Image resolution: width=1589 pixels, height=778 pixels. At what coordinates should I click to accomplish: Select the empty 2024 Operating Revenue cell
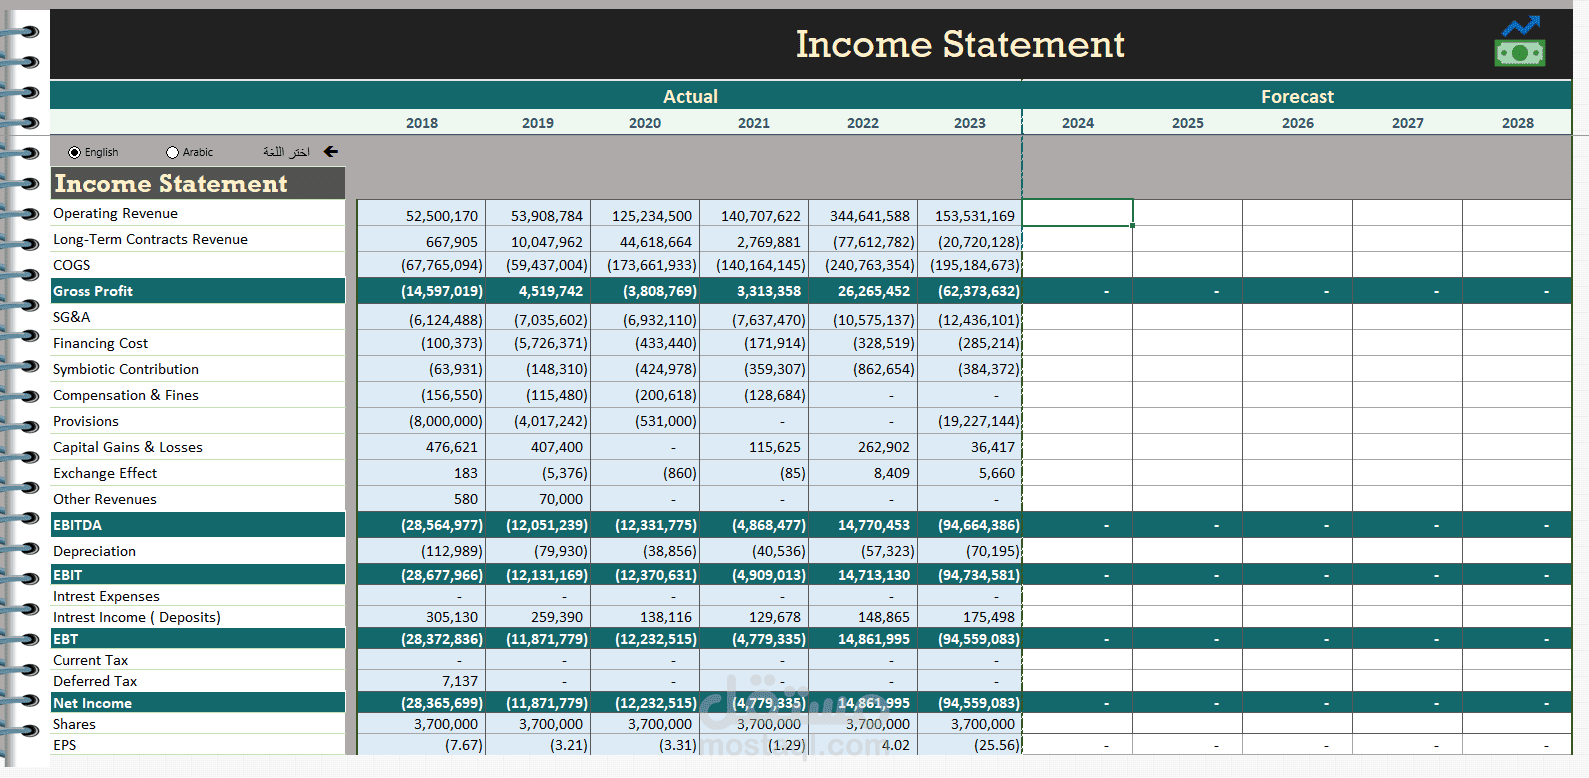(1078, 213)
